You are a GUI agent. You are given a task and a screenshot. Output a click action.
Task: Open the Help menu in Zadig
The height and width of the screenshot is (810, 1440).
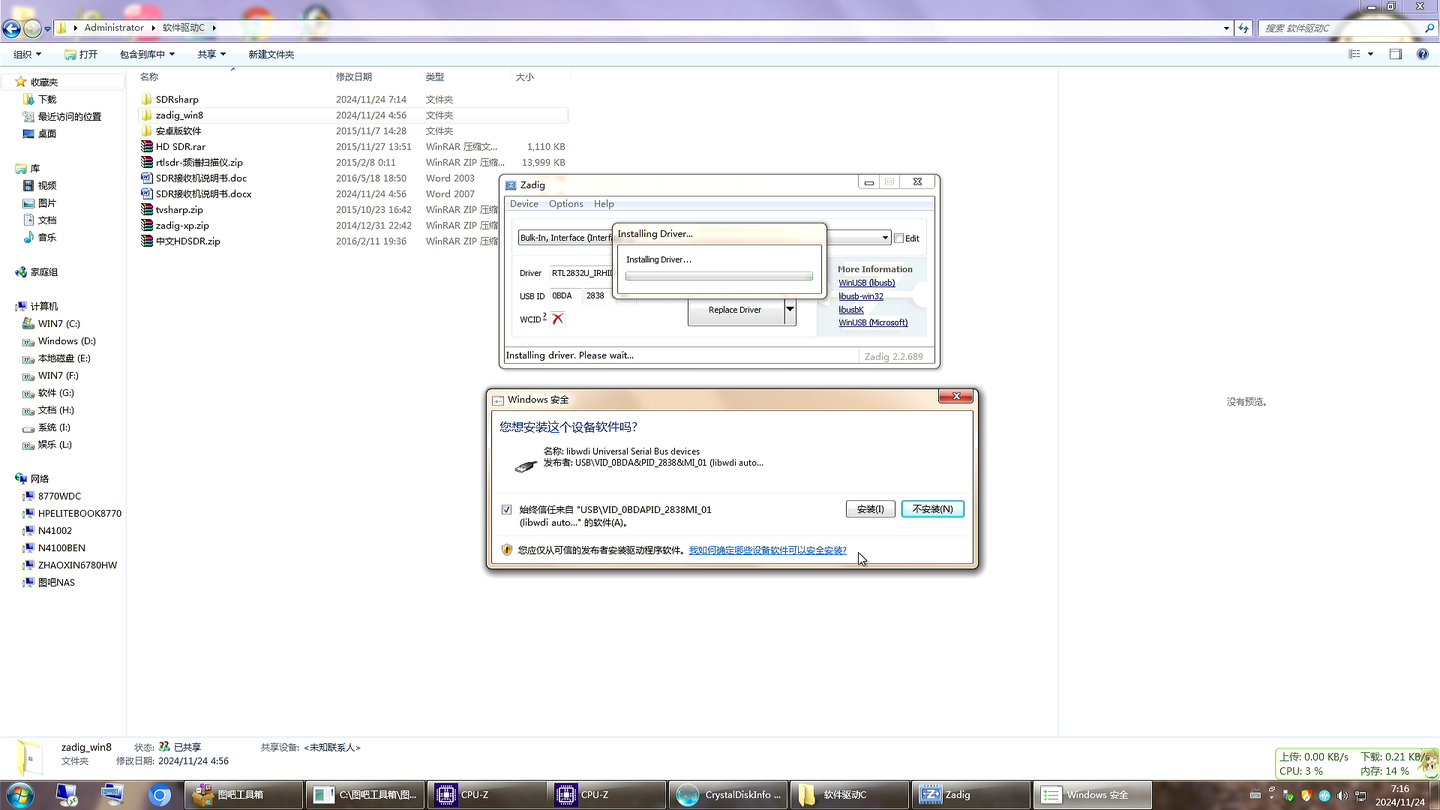pos(604,204)
